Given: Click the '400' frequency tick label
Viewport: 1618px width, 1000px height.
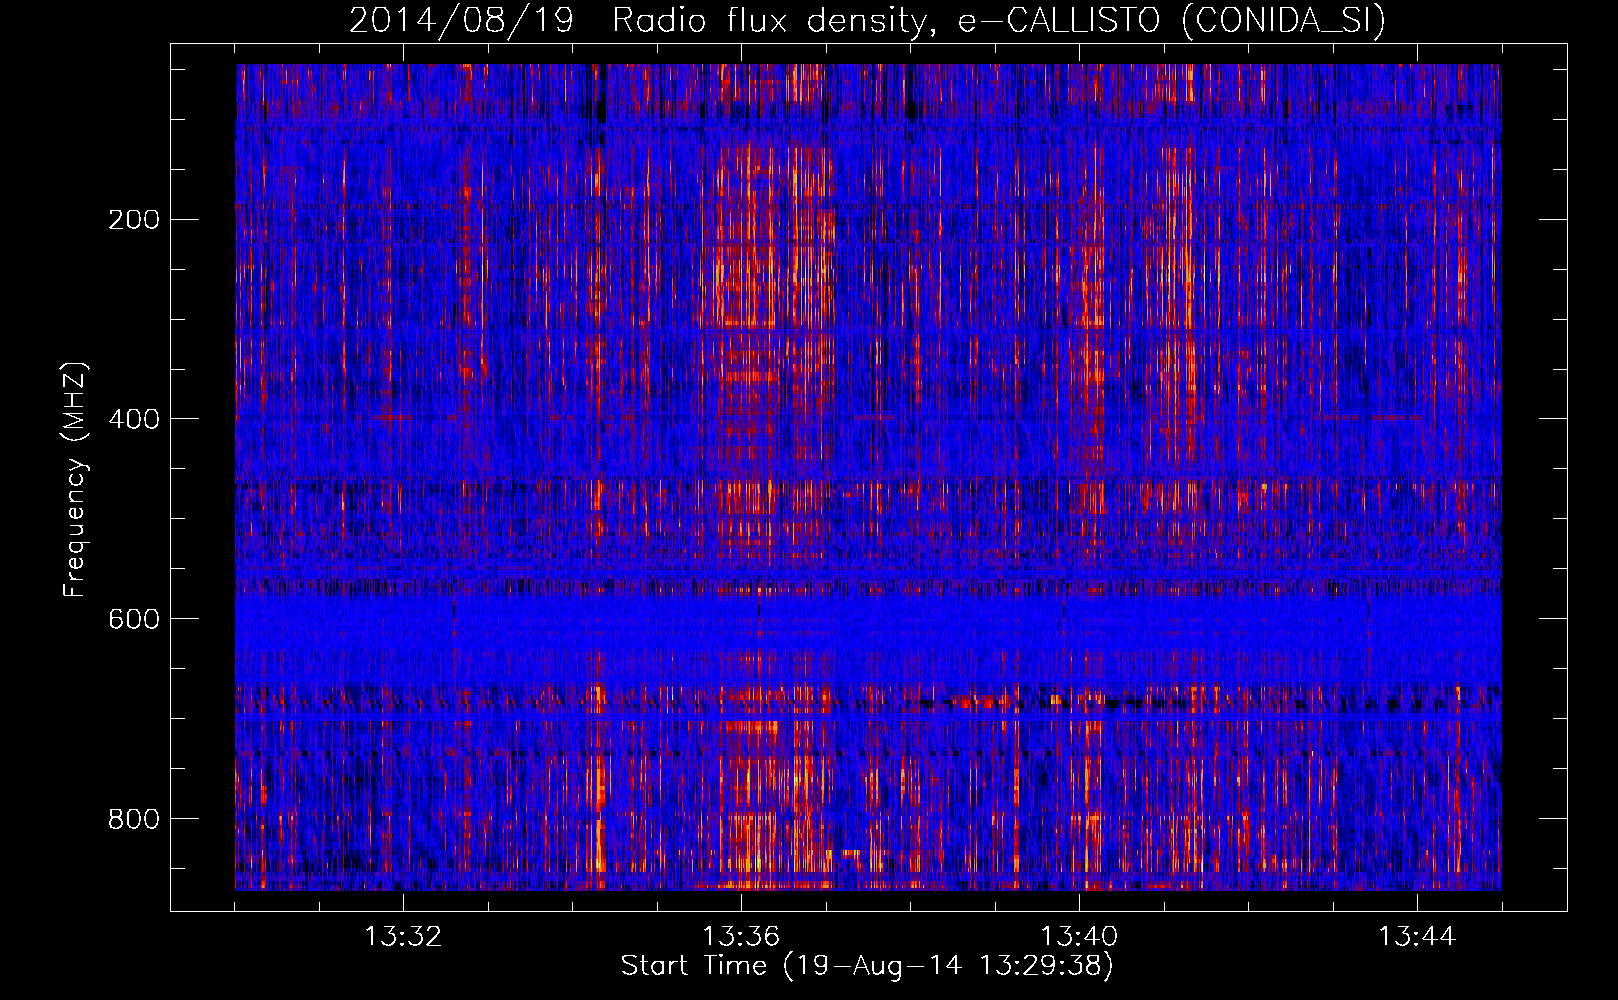Looking at the screenshot, I should click(x=134, y=419).
